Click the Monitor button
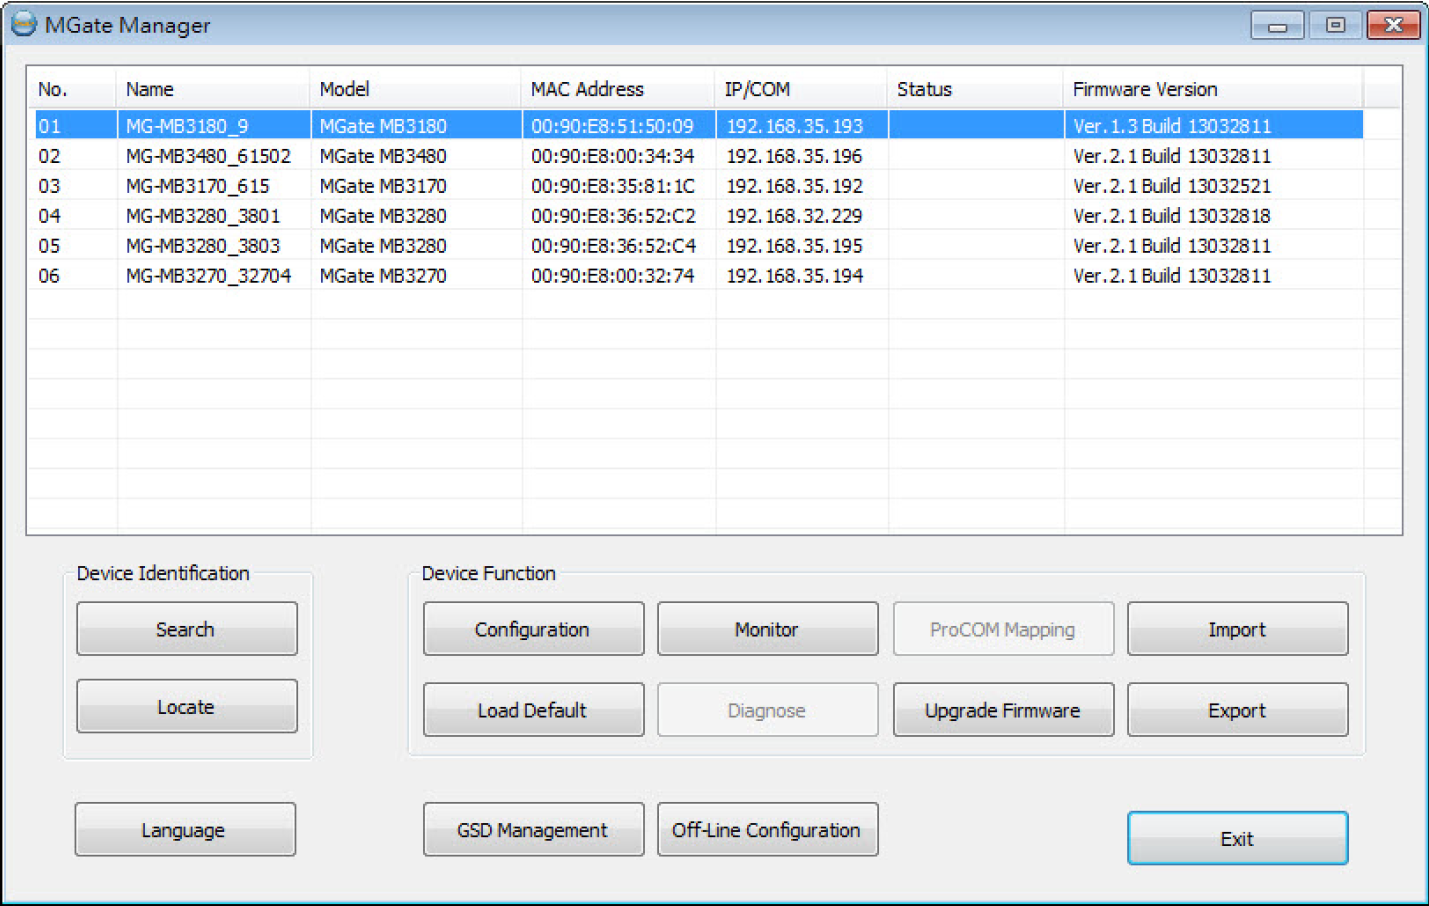 point(767,629)
